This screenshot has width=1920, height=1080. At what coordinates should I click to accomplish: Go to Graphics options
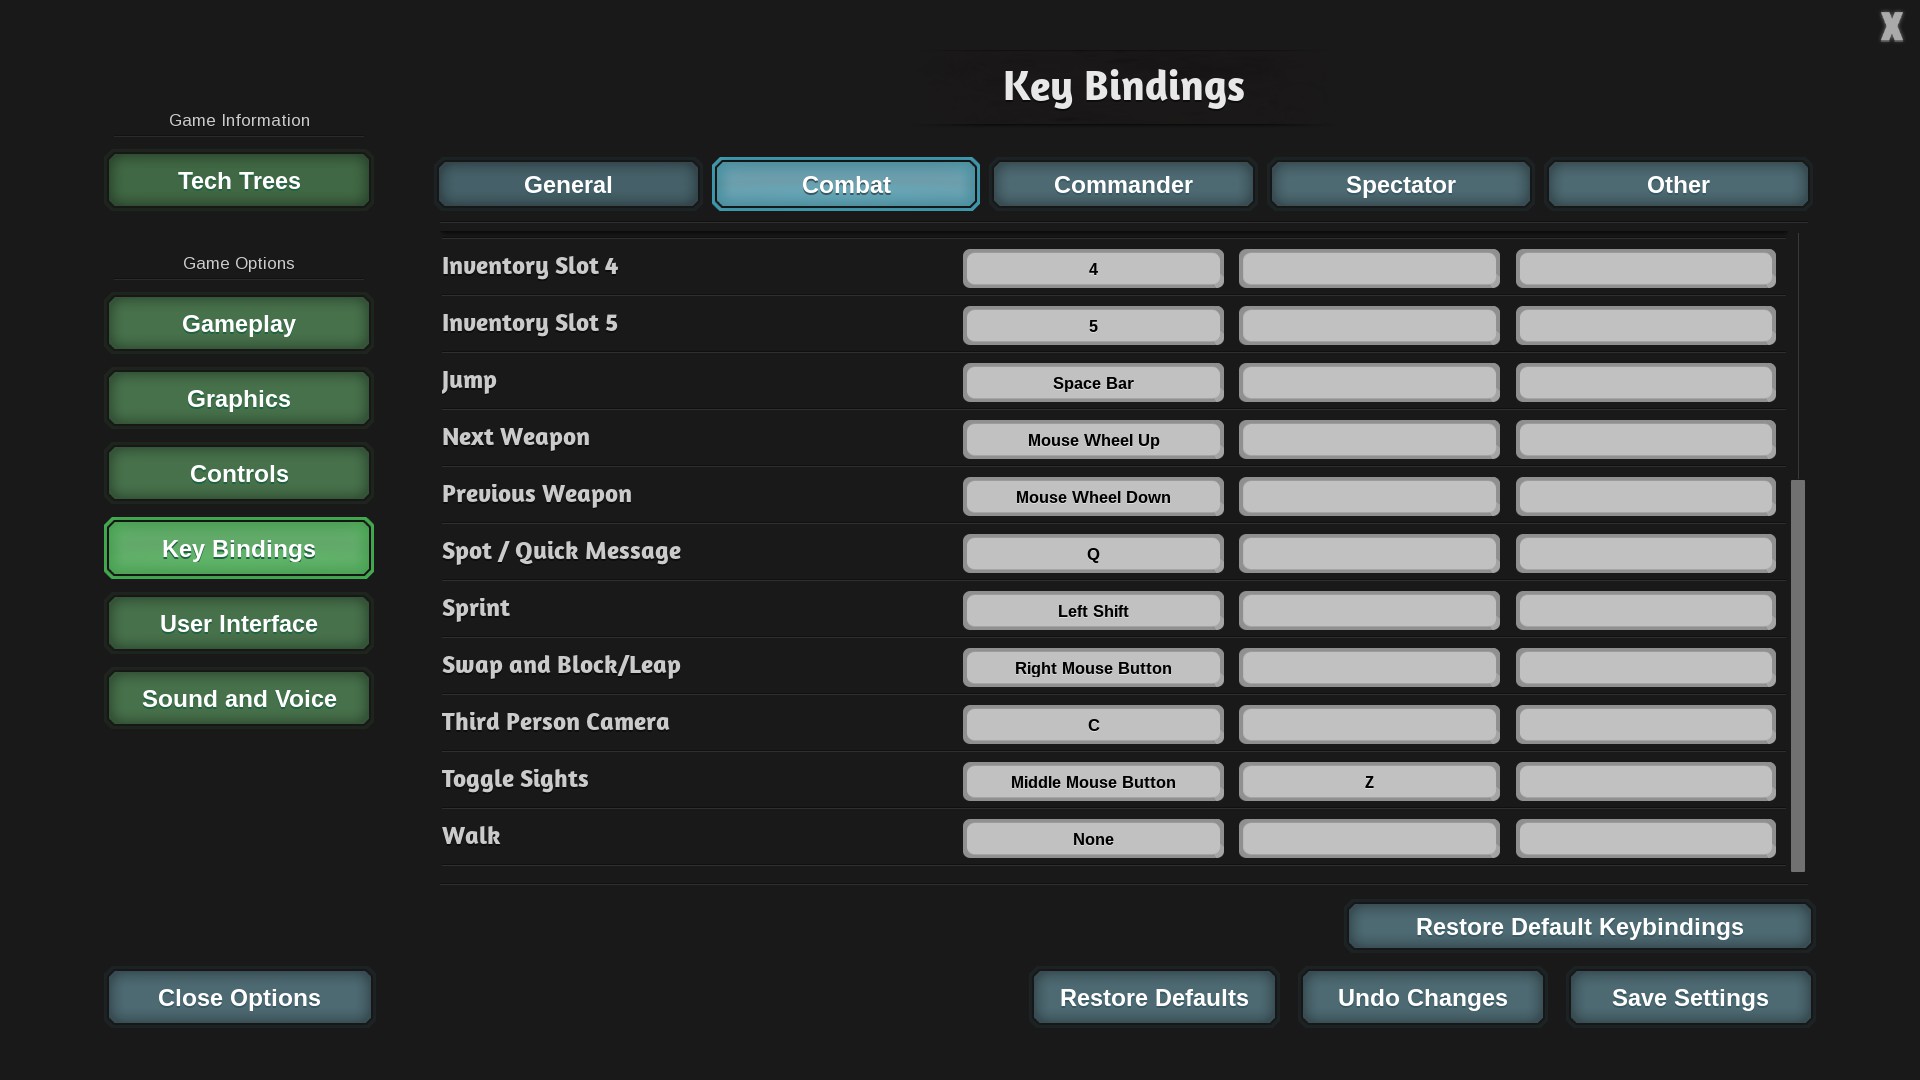point(239,399)
